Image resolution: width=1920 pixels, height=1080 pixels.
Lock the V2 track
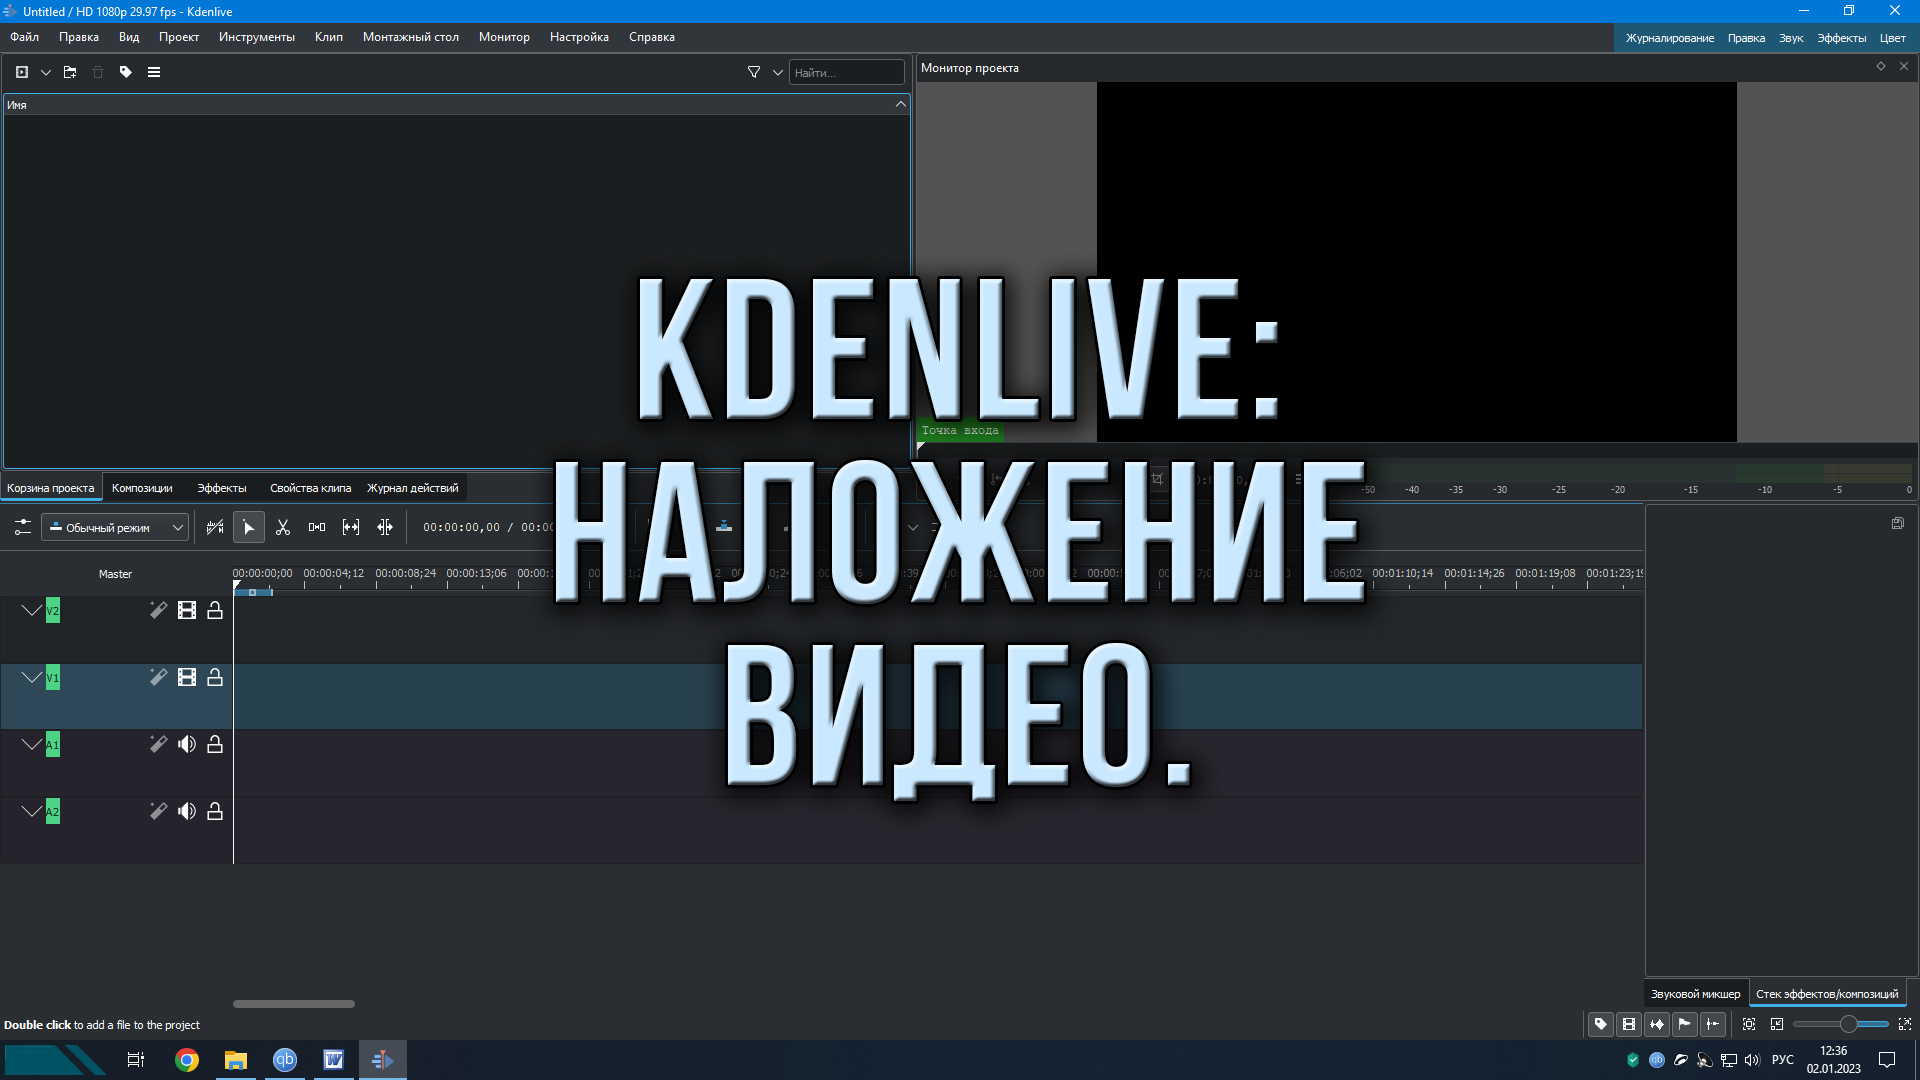click(215, 610)
